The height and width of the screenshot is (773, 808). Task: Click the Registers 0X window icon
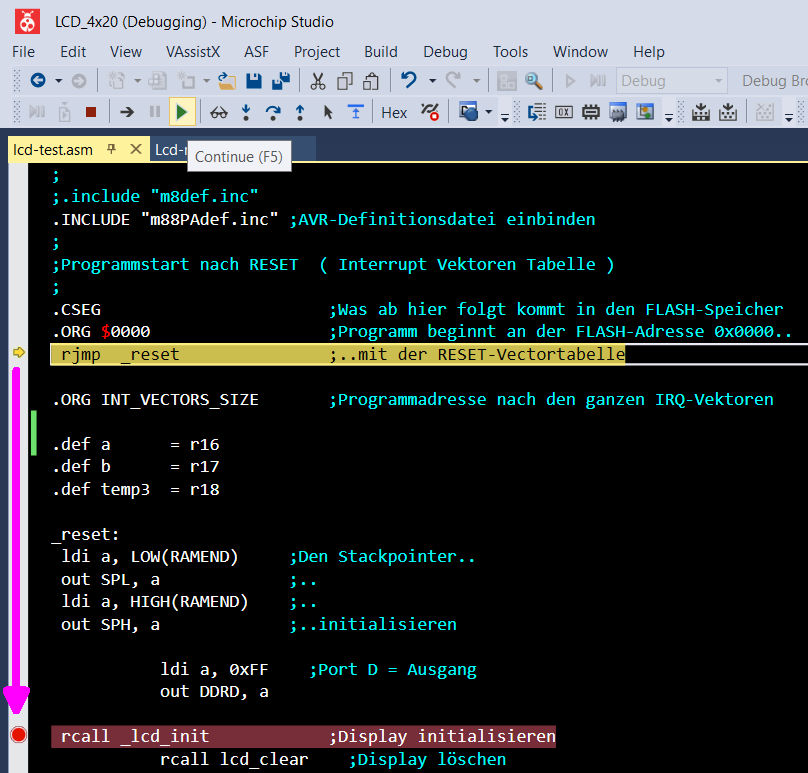click(x=564, y=112)
